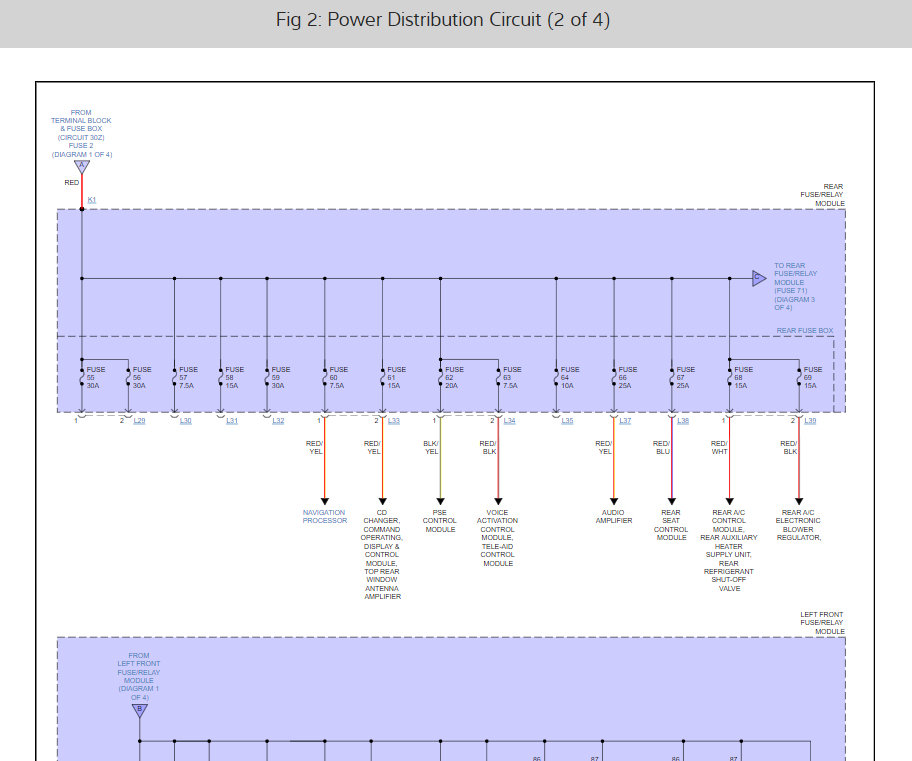Click the 'To Rear Fuse/Relay Module (Fuse 71)' reference
This screenshot has width=912, height=761.
(x=795, y=286)
